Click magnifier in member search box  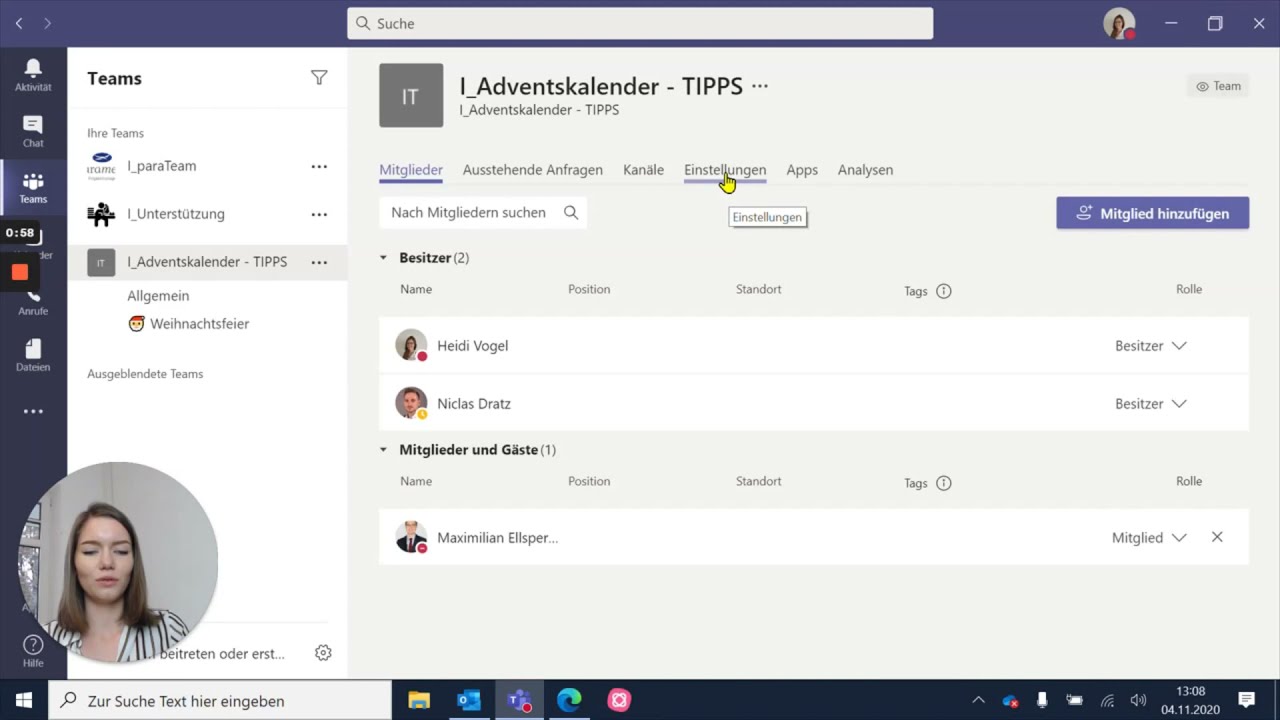[571, 212]
